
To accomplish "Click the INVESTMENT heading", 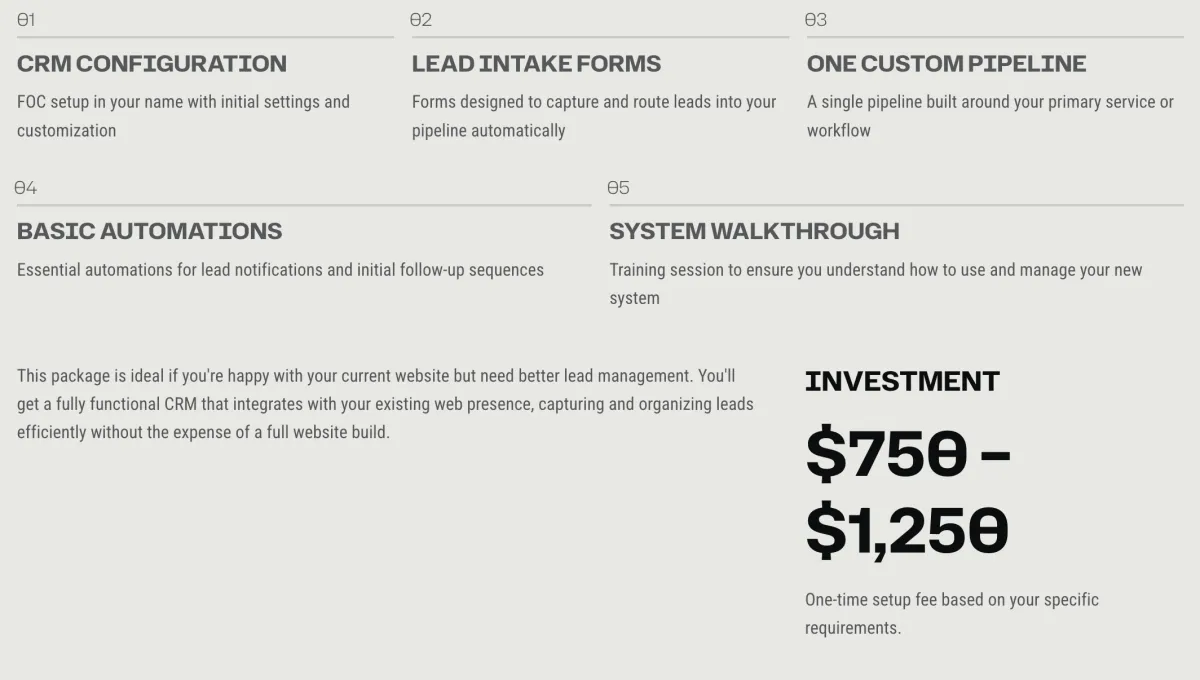I will 902,381.
